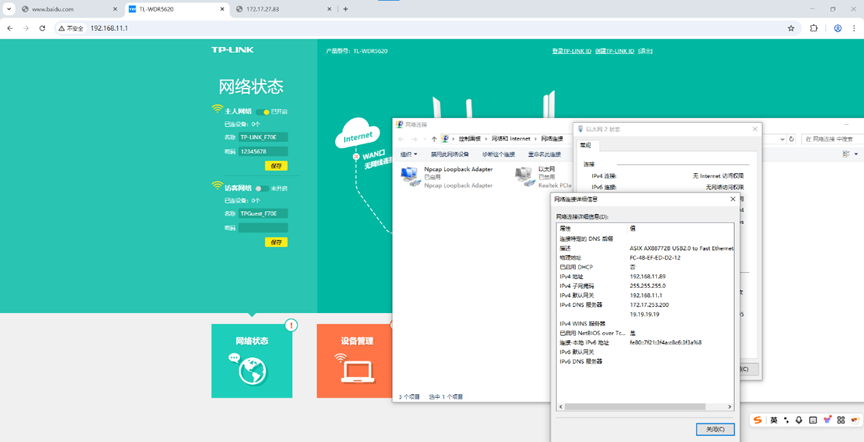Refresh the Network Connections window
The image size is (864, 442).
[x=792, y=139]
